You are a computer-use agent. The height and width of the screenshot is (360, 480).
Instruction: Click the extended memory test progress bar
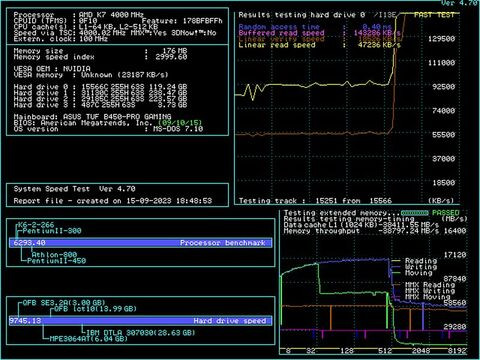click(x=415, y=213)
